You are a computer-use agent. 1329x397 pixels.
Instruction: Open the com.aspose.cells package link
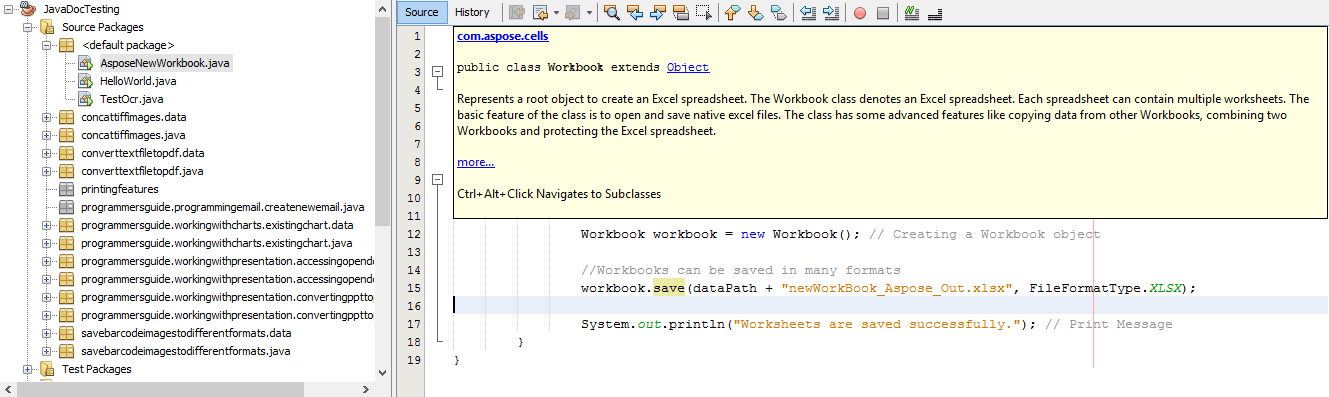point(502,37)
